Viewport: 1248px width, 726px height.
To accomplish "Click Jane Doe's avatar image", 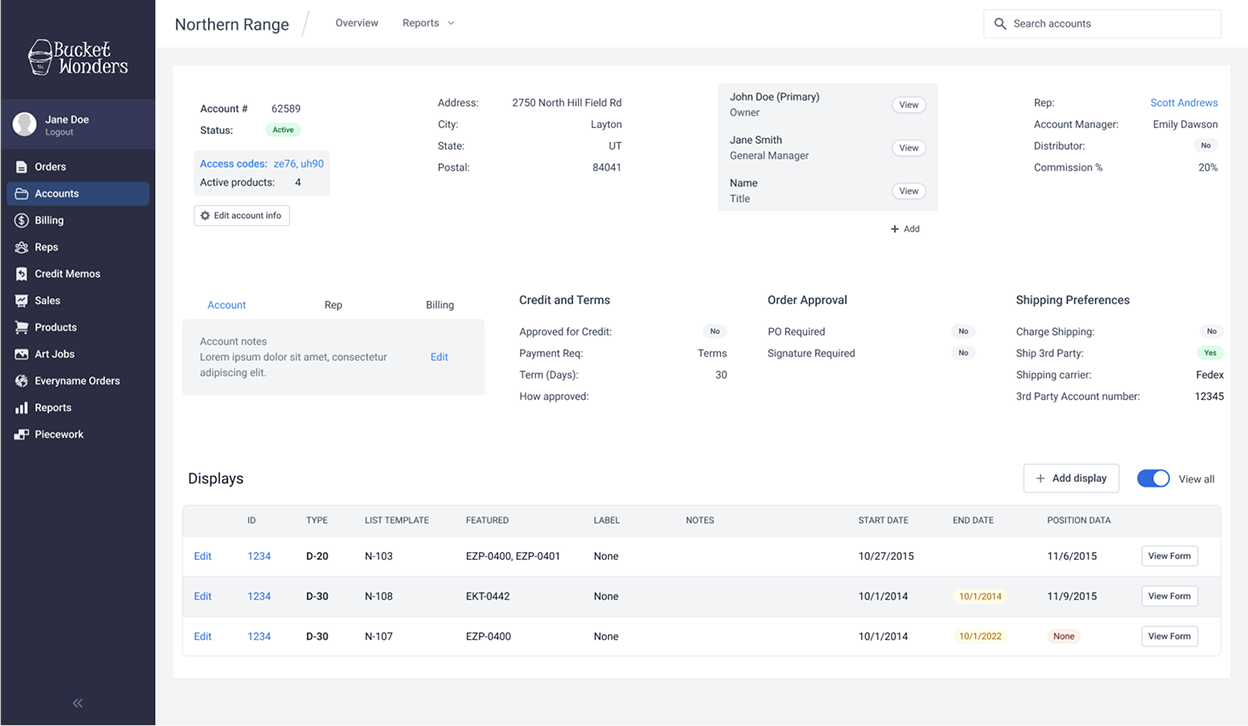I will [24, 124].
